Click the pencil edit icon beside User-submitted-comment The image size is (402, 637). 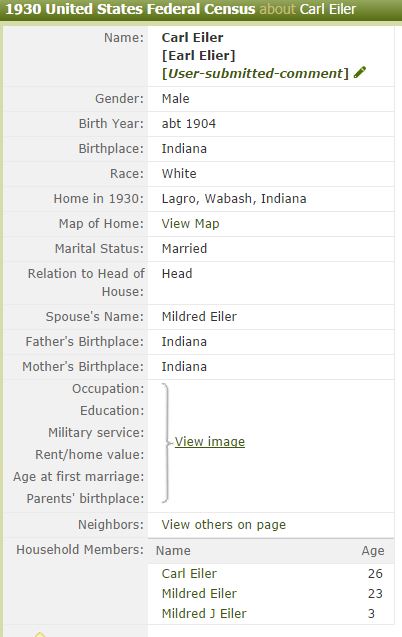click(359, 72)
